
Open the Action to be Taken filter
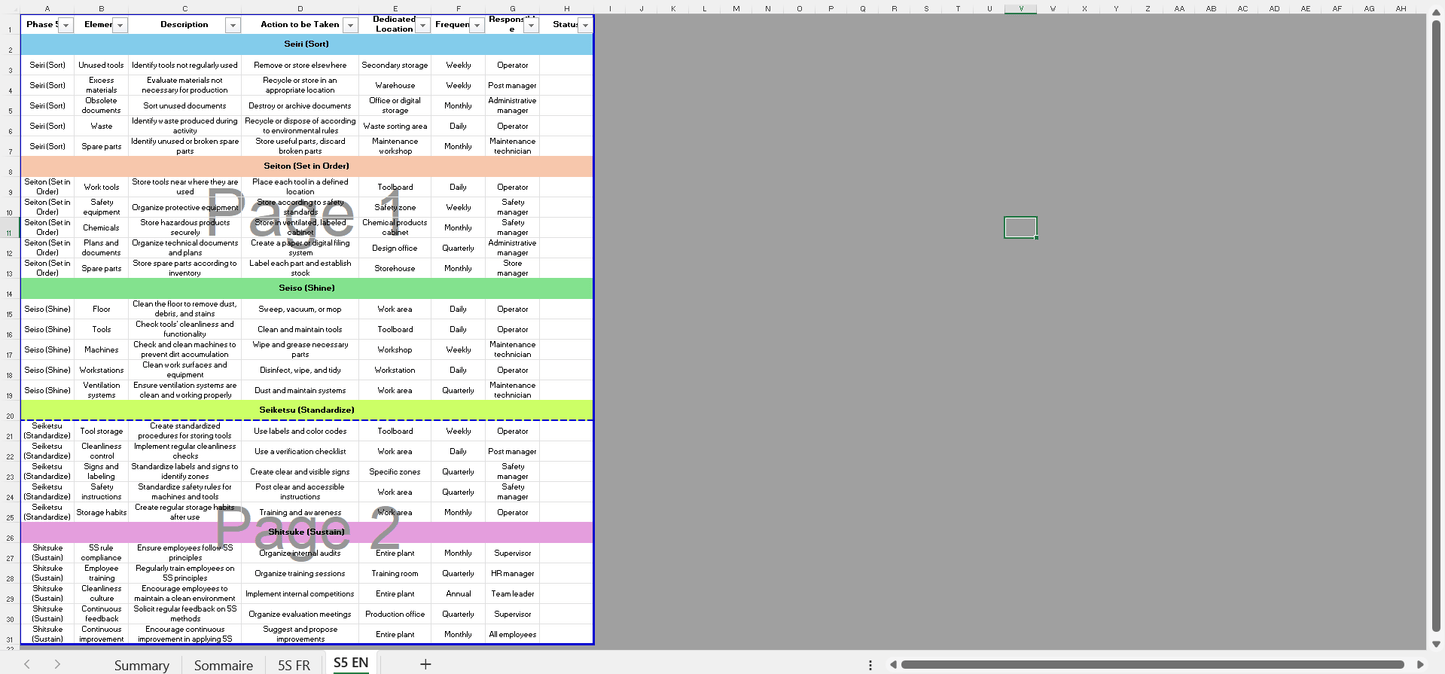(x=350, y=25)
